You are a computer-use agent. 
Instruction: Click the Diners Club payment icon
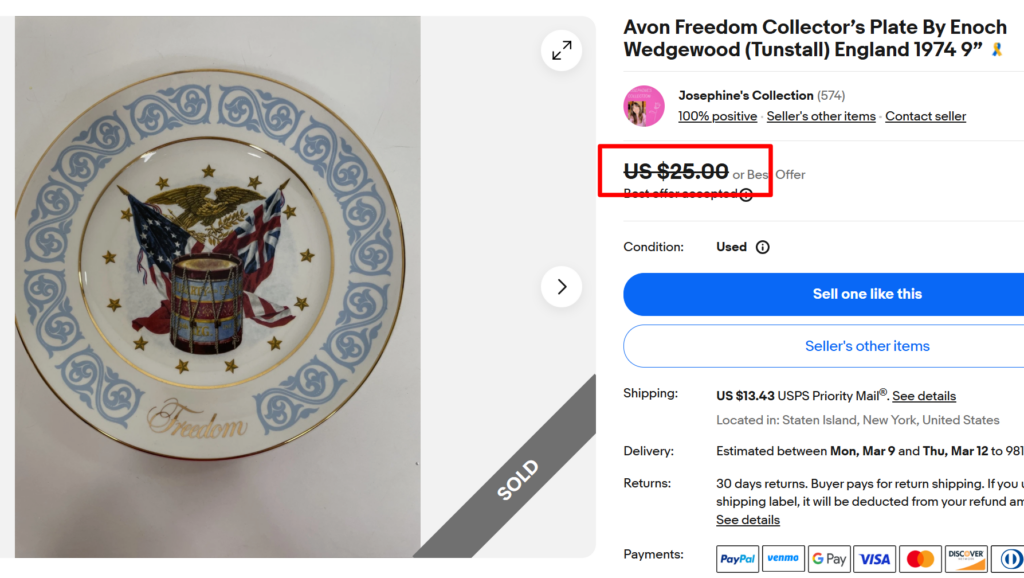[x=1010, y=558]
